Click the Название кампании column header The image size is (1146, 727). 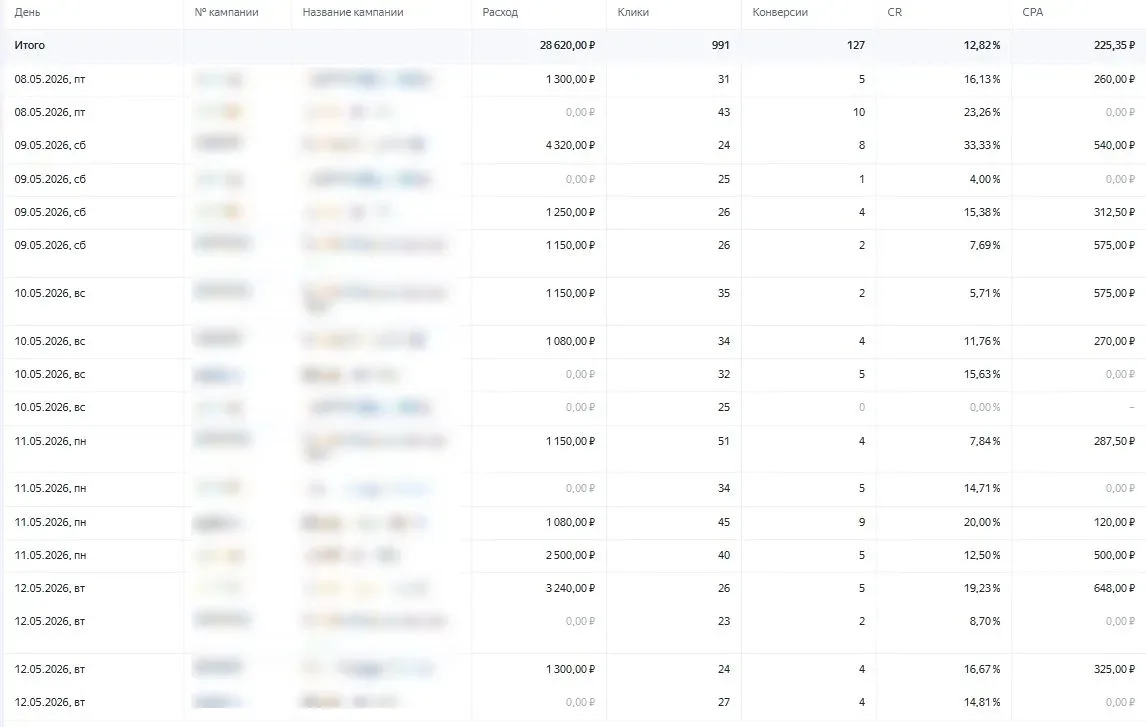(353, 12)
